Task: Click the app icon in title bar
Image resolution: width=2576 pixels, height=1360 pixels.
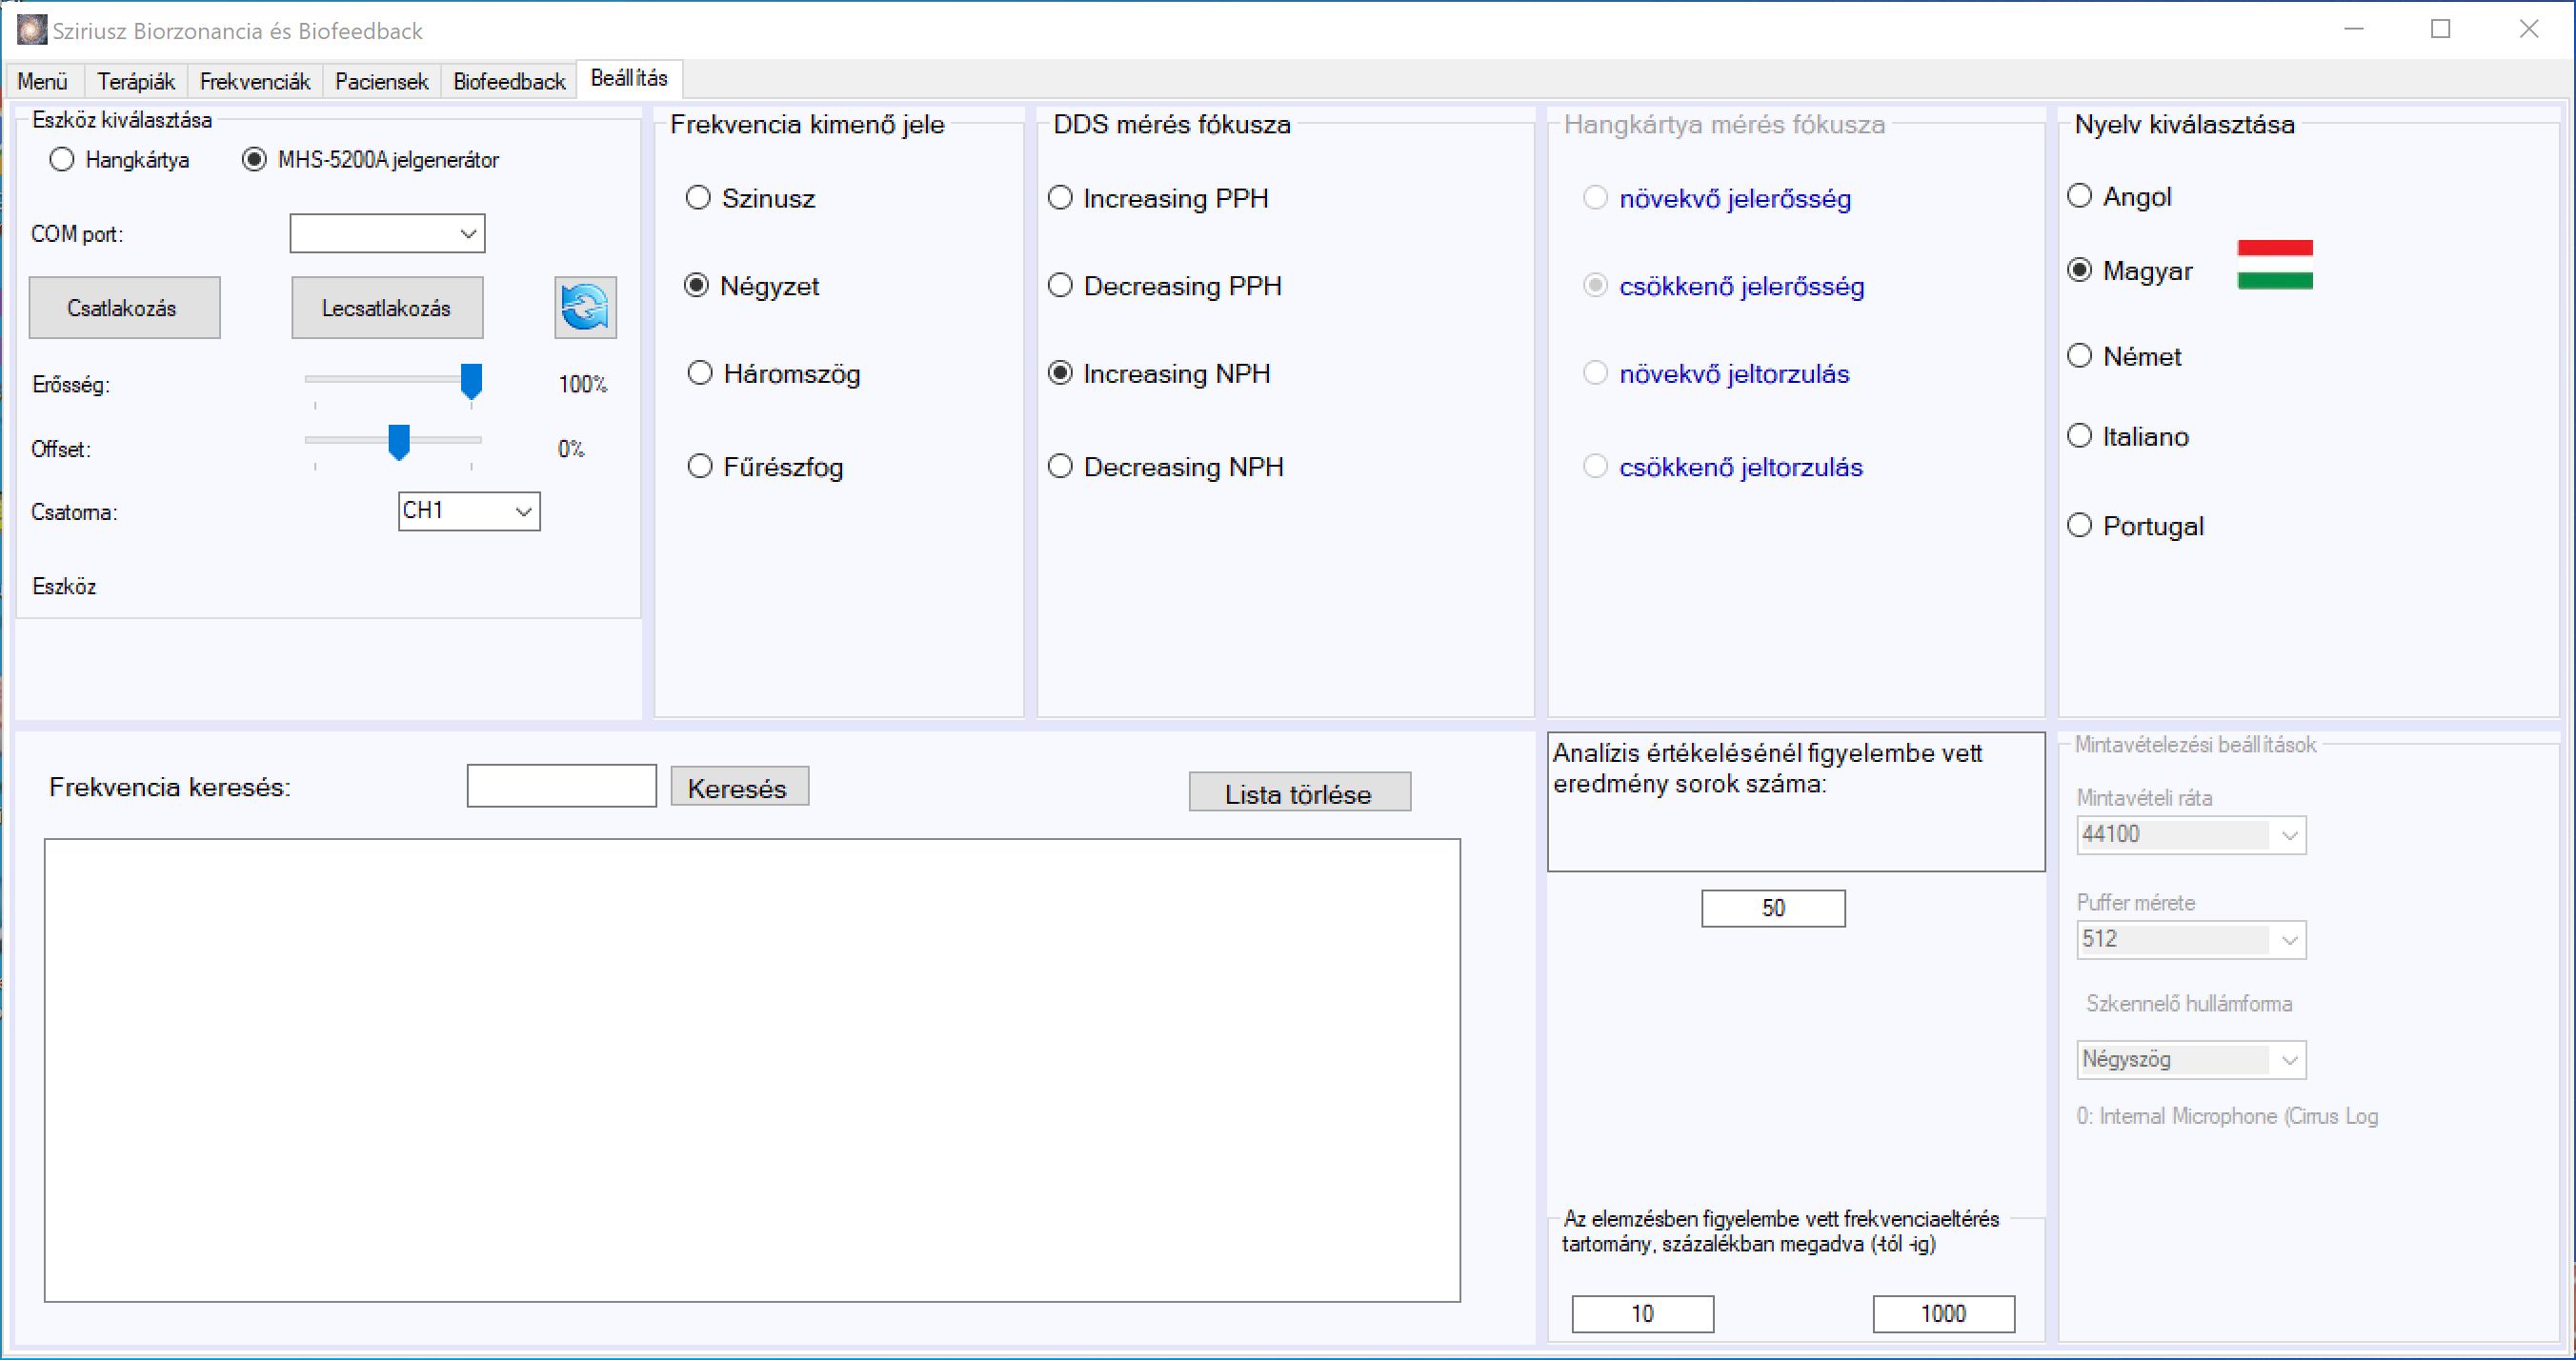Action: (x=31, y=30)
